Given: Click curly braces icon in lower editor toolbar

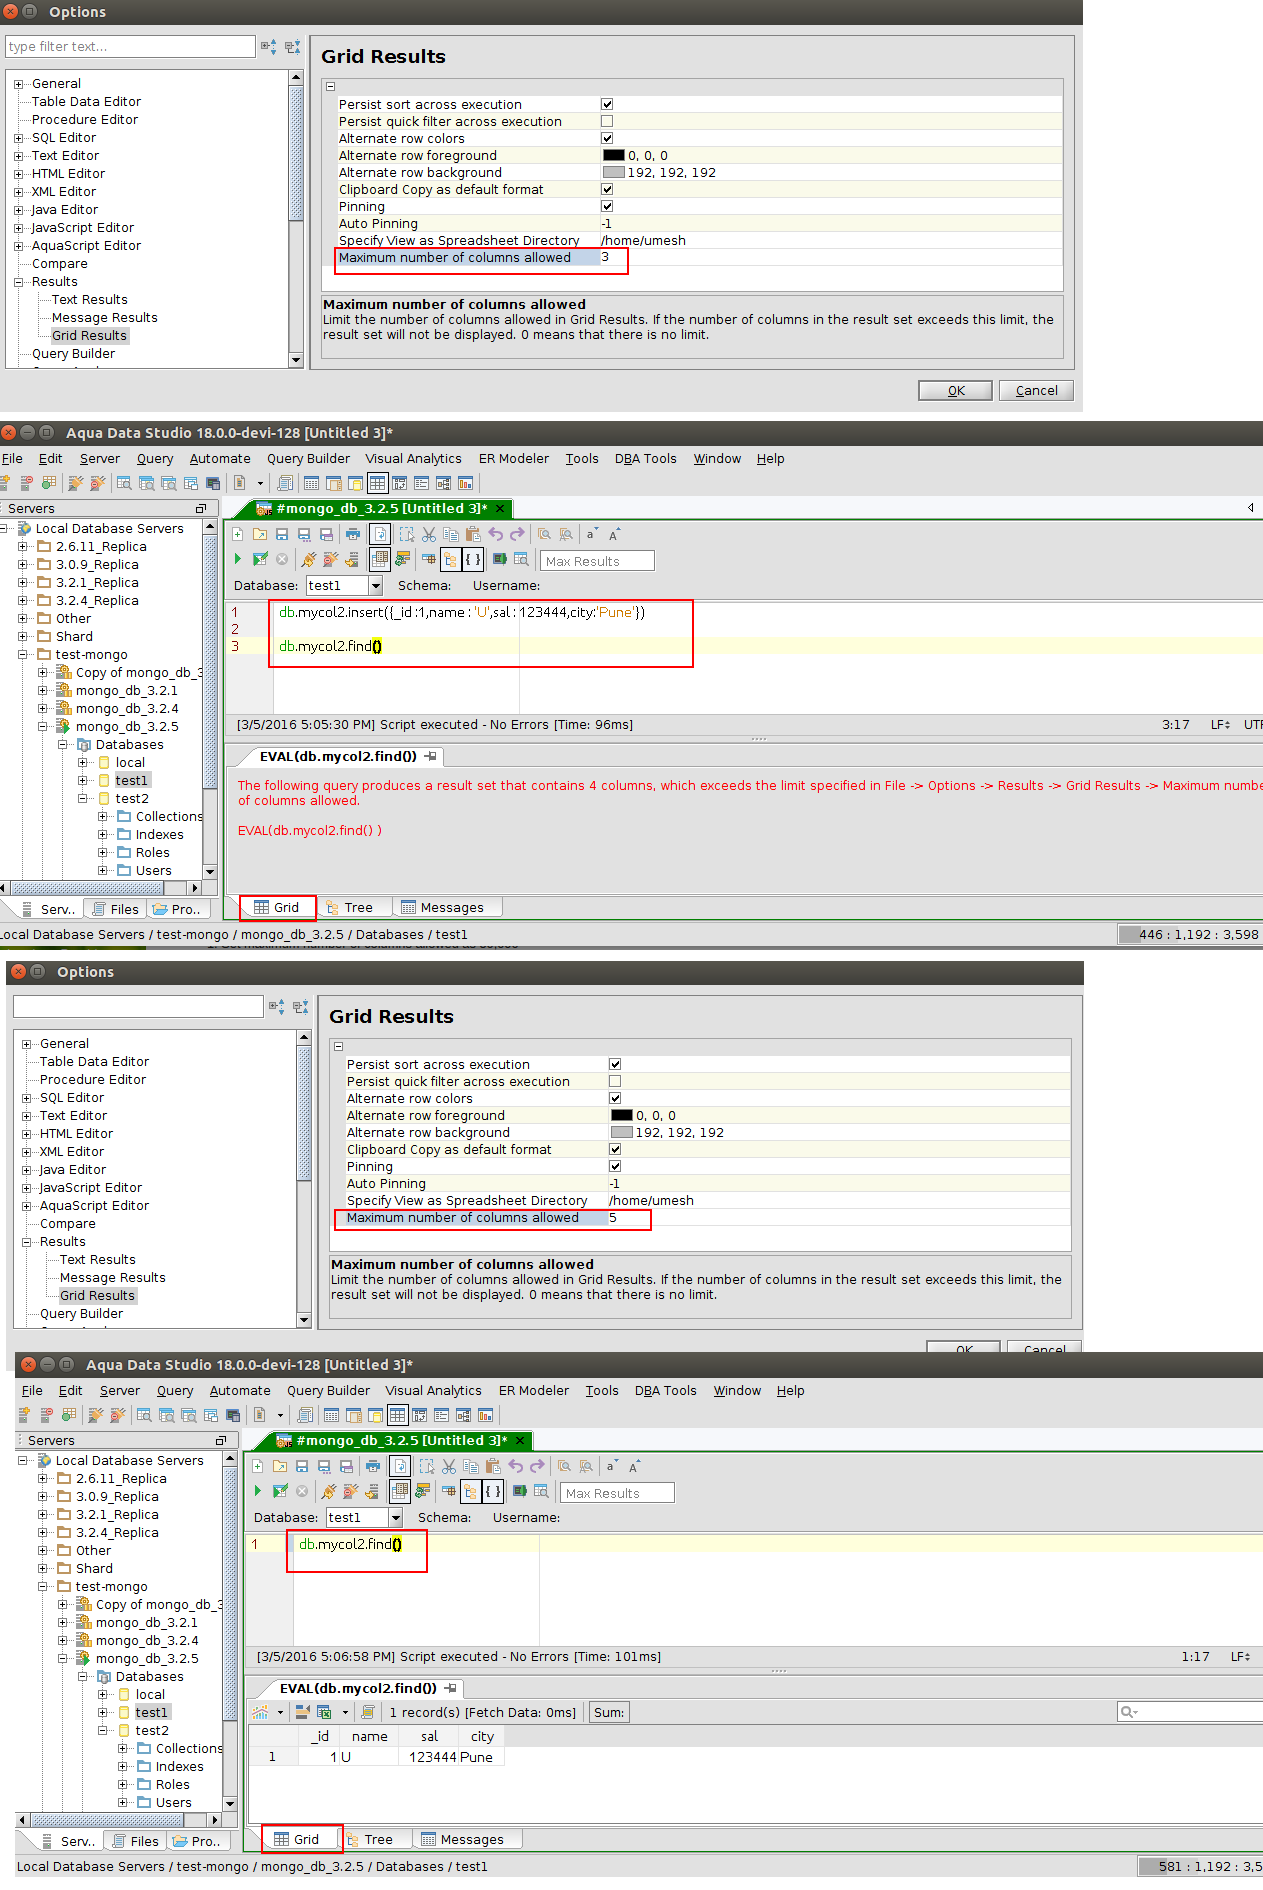Looking at the screenshot, I should 493,1491.
